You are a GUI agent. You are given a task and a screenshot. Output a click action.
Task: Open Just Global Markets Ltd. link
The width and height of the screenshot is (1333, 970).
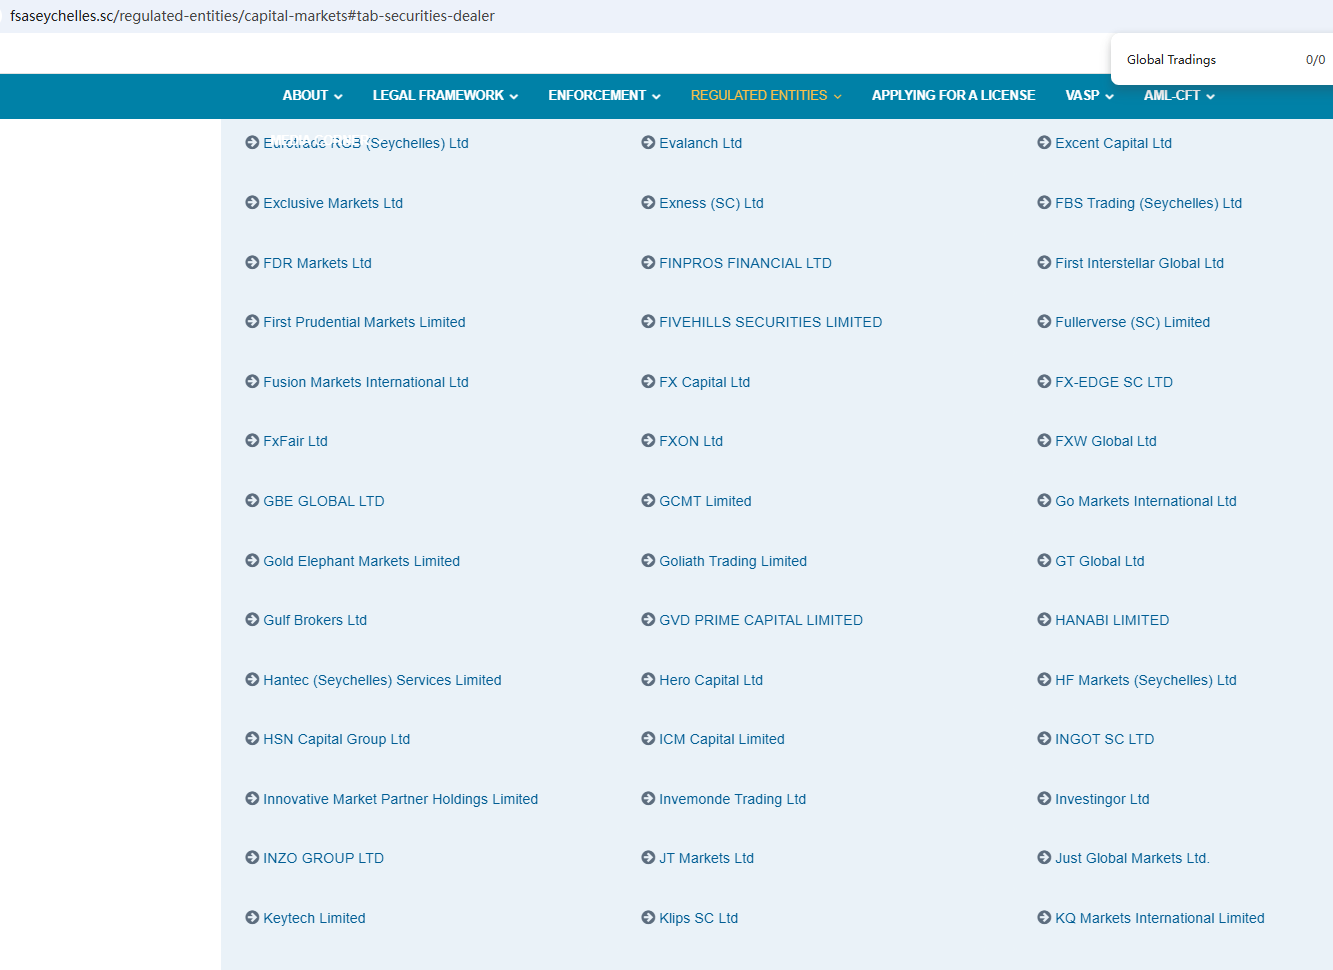(x=1132, y=858)
